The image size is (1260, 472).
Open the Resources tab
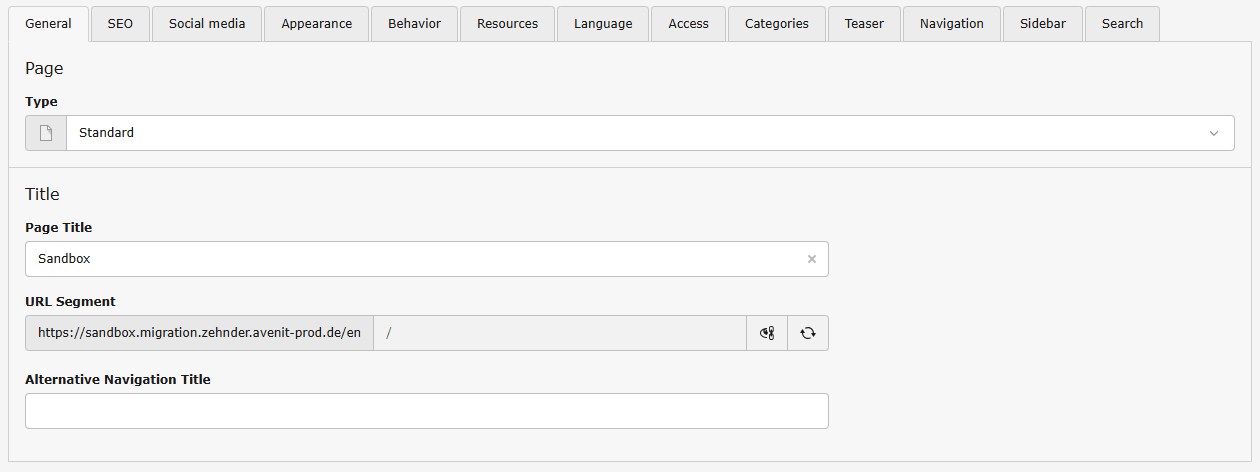pos(507,23)
